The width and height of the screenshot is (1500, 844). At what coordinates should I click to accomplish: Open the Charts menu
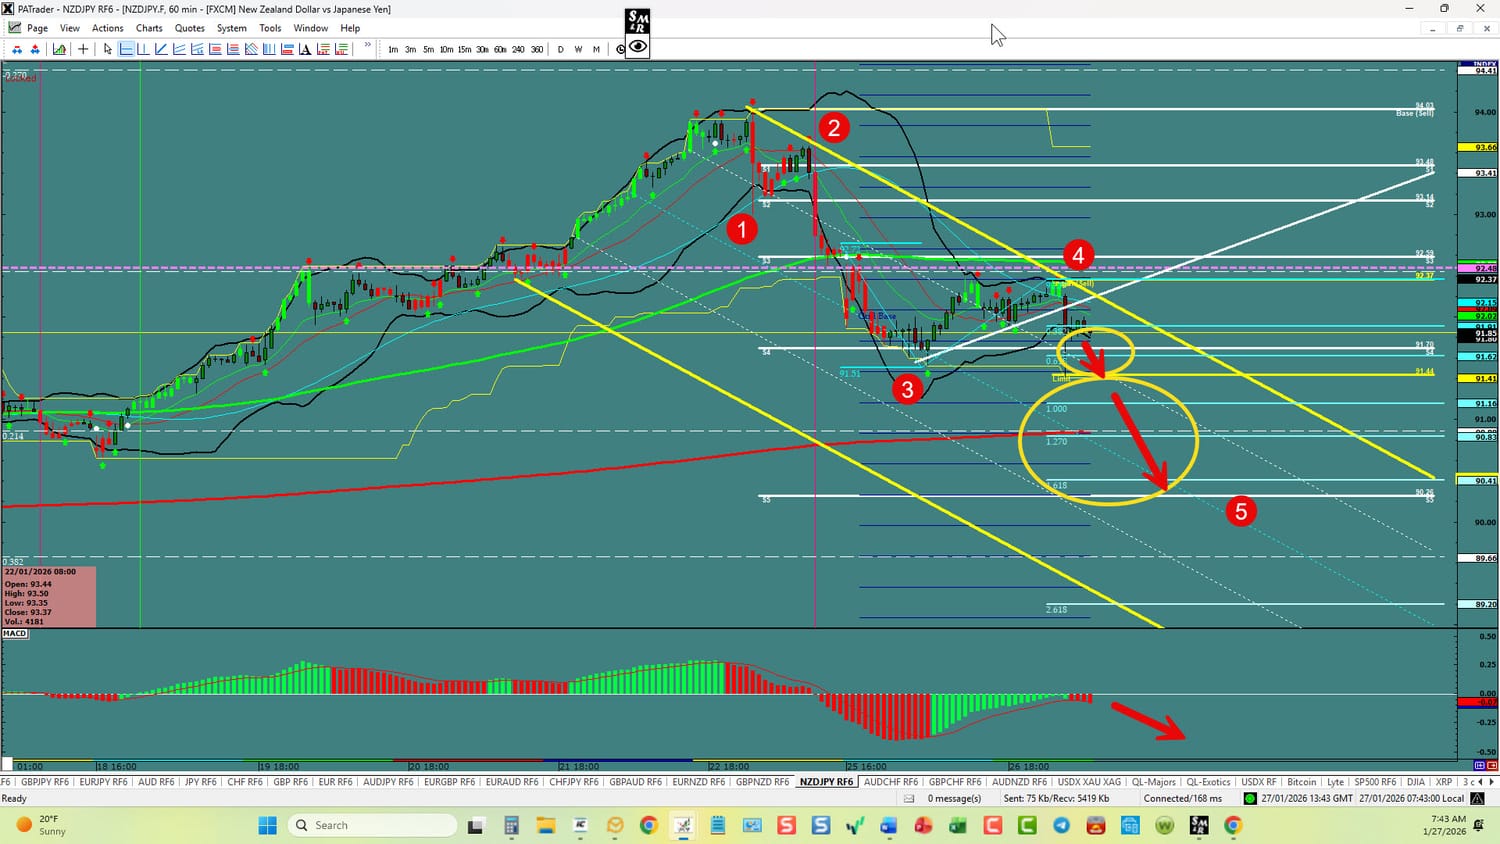click(149, 28)
